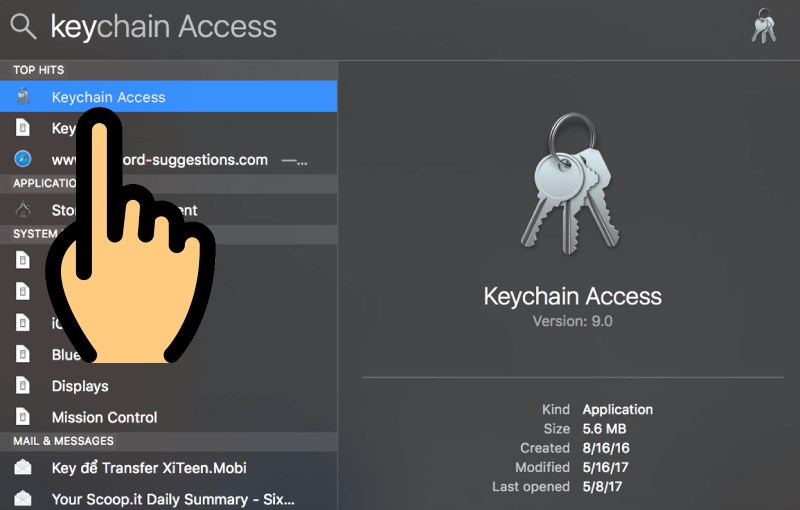Viewport: 800px width, 510px height.
Task: Click the mail envelope icon for XiTeen message
Action: pos(23,468)
